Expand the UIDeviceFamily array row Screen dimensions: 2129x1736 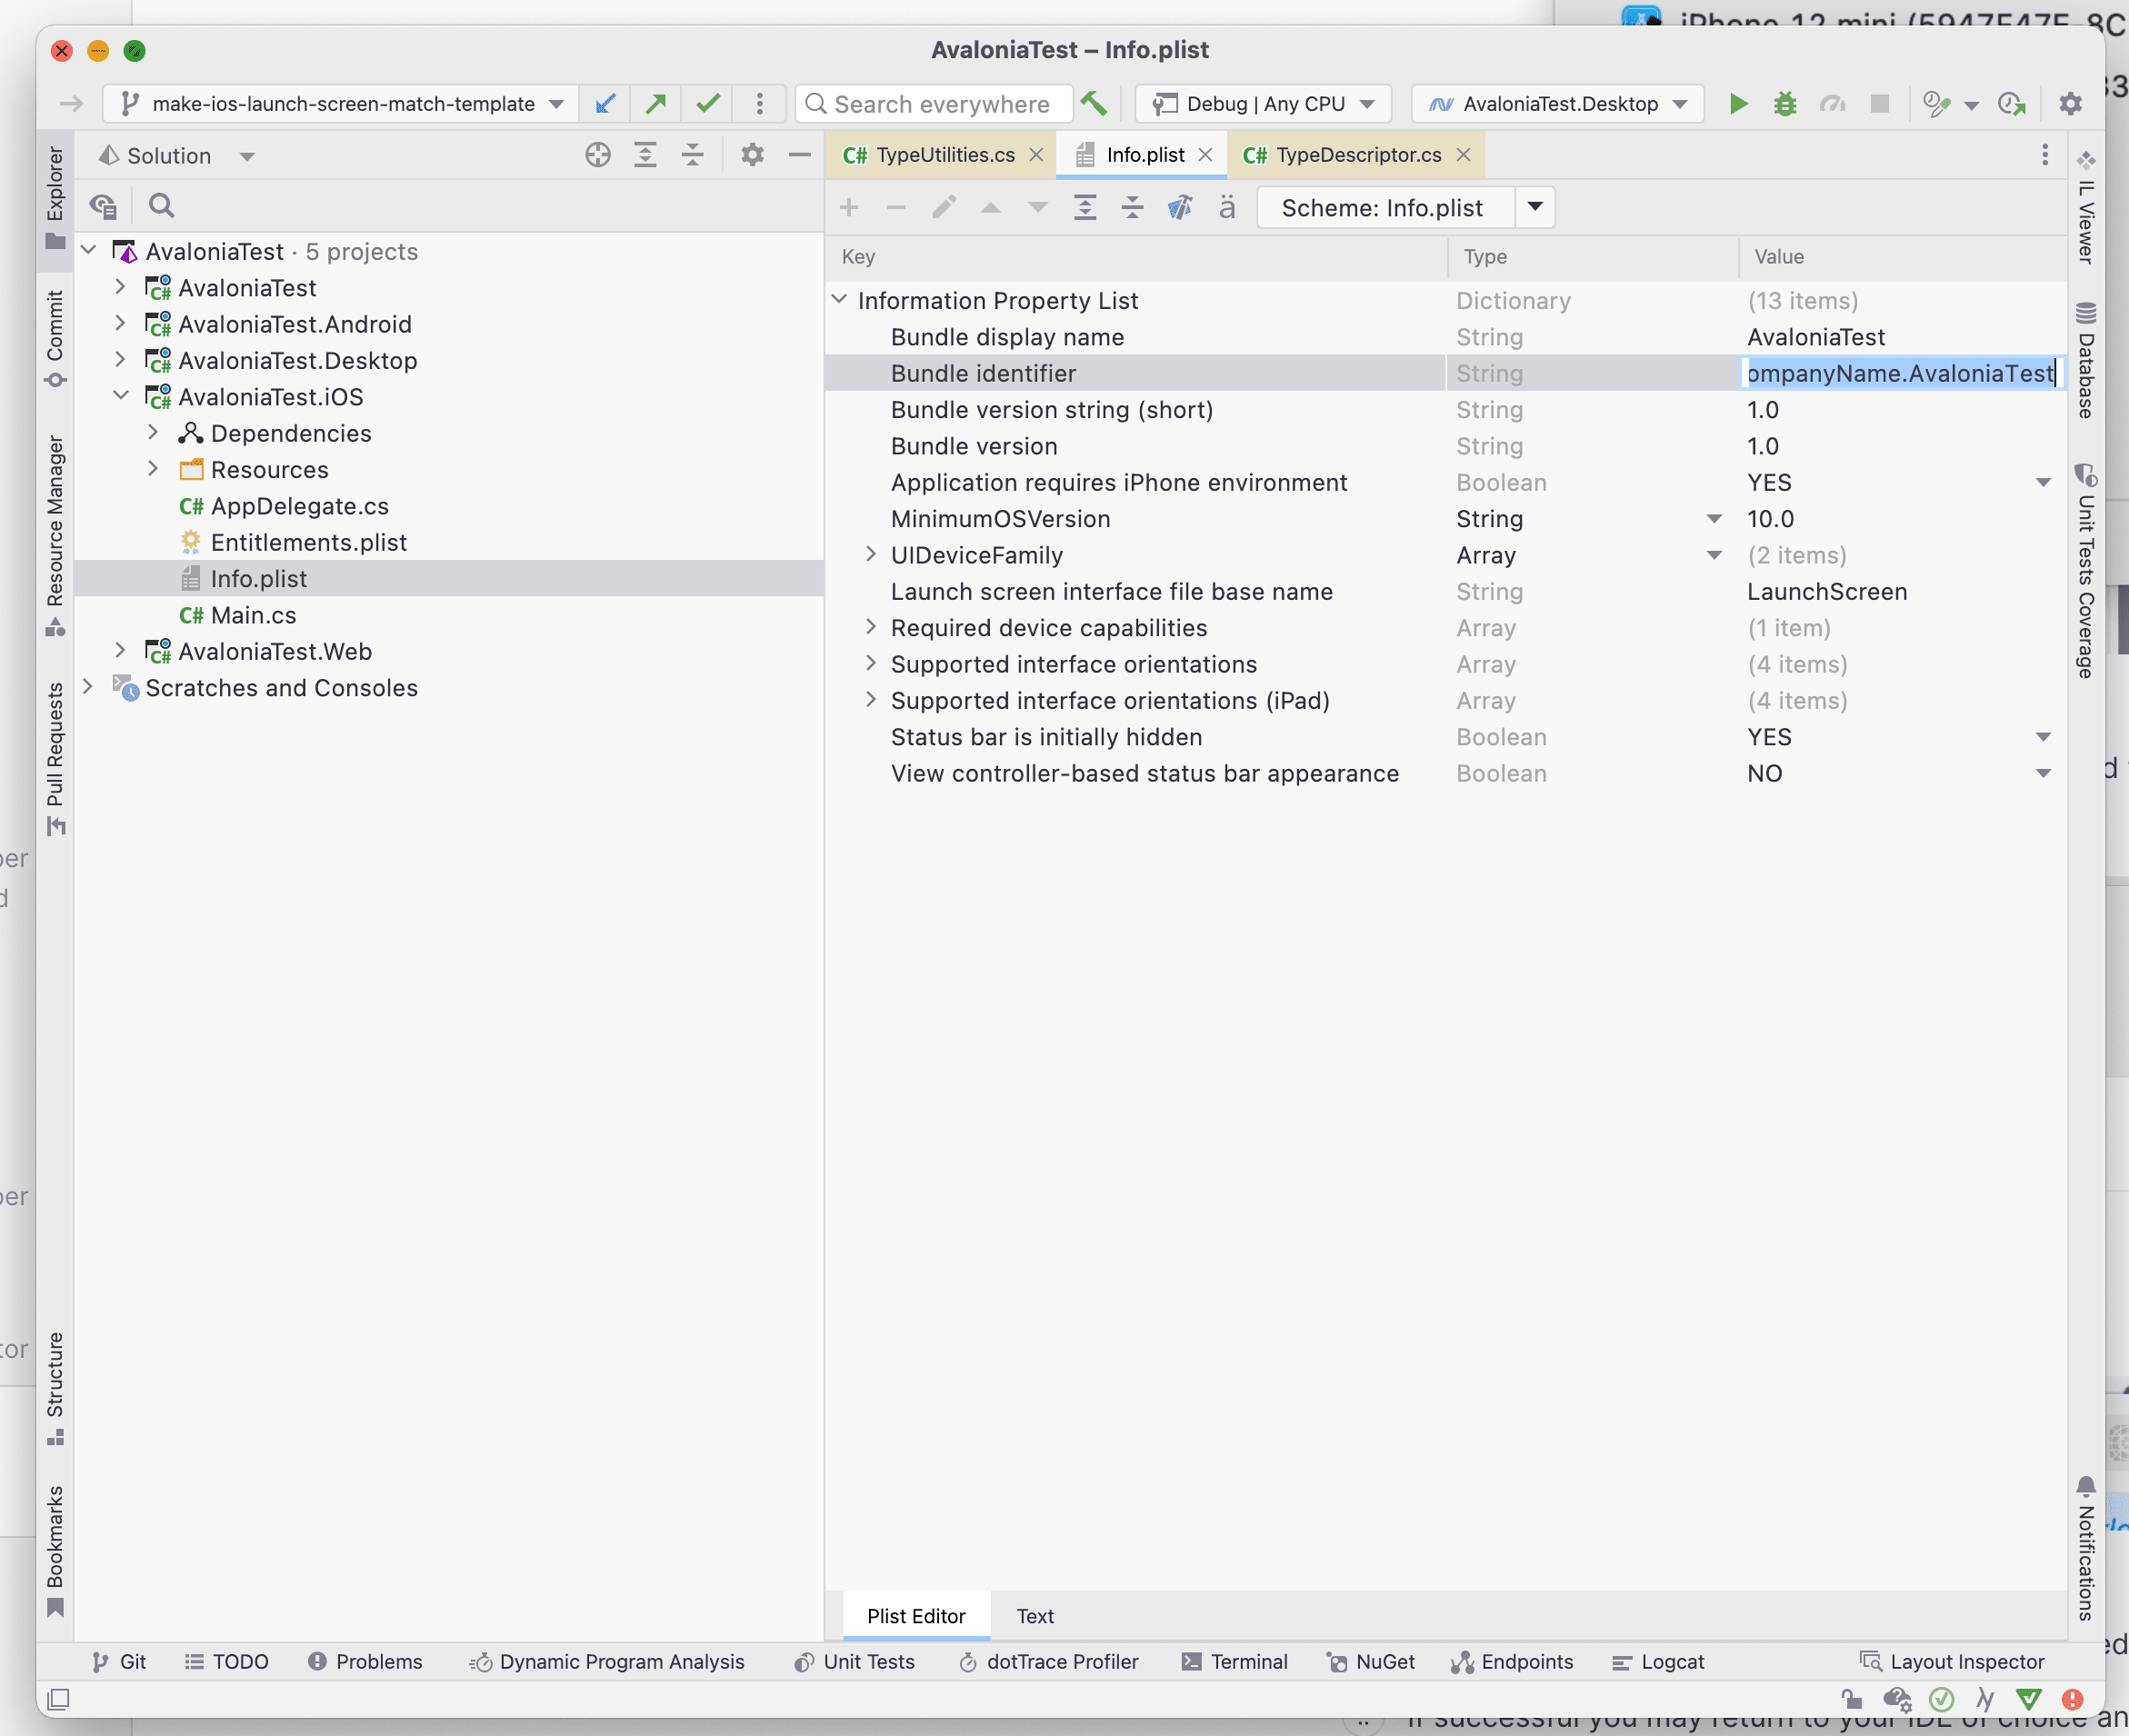pos(870,555)
